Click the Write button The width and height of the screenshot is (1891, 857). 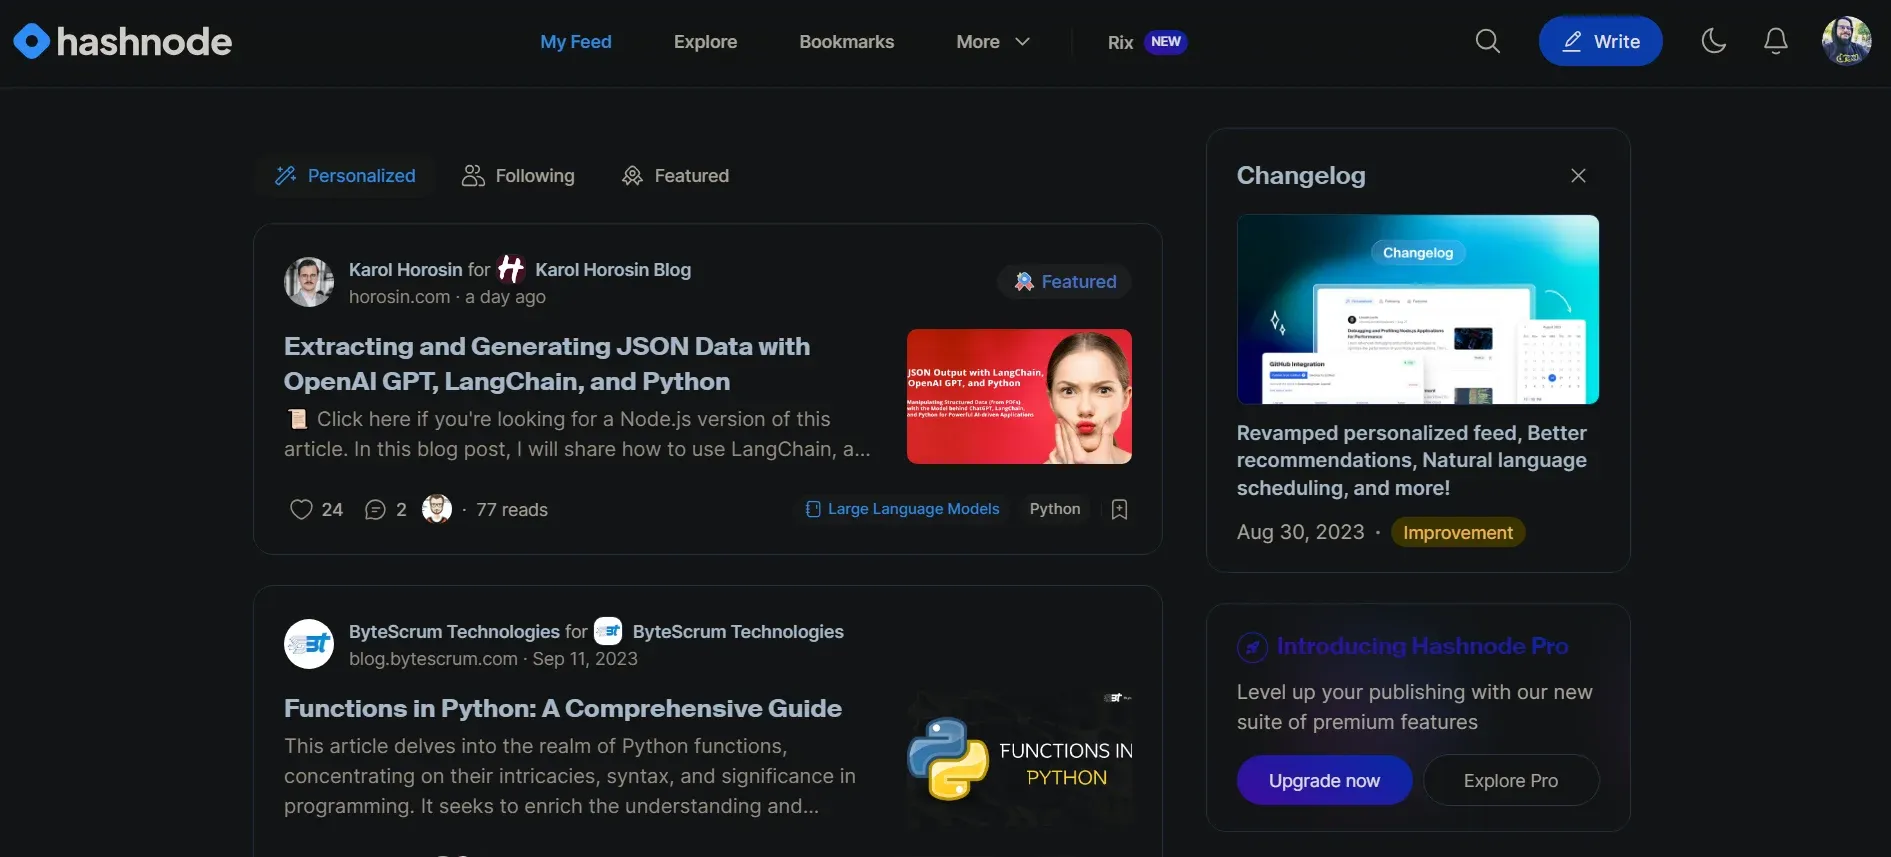(x=1600, y=41)
